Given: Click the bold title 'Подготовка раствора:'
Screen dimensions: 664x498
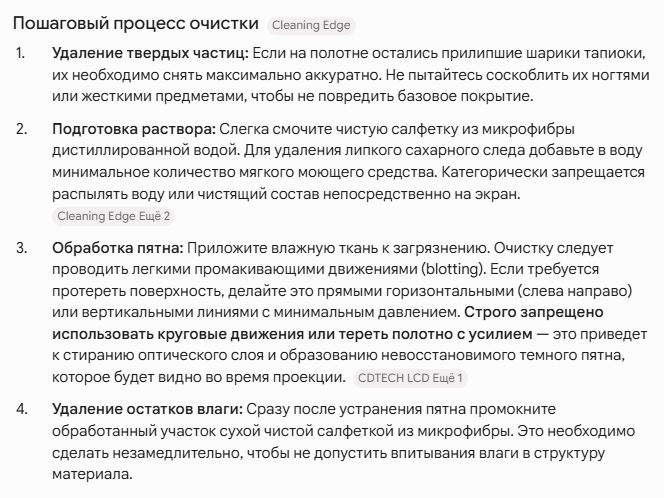Looking at the screenshot, I should tap(134, 129).
